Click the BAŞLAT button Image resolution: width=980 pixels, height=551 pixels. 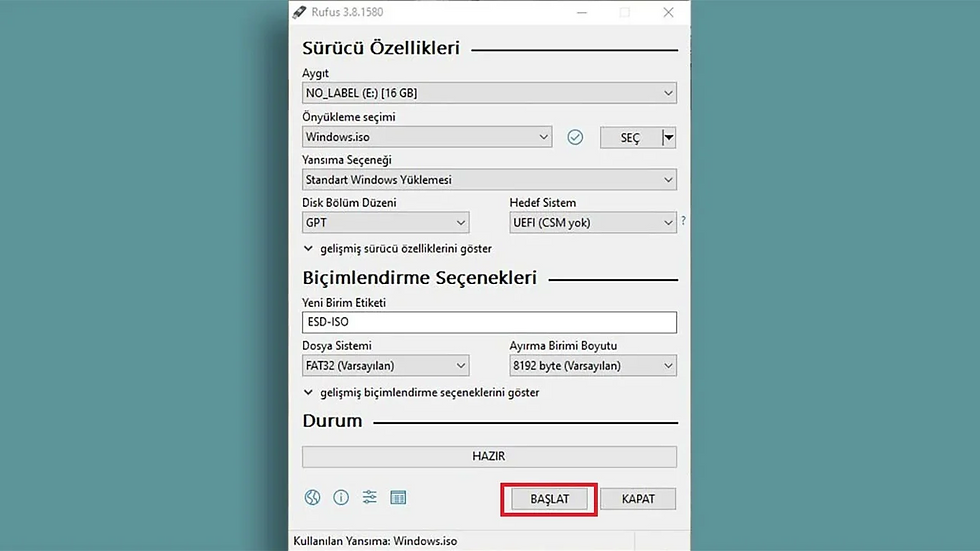pyautogui.click(x=549, y=499)
